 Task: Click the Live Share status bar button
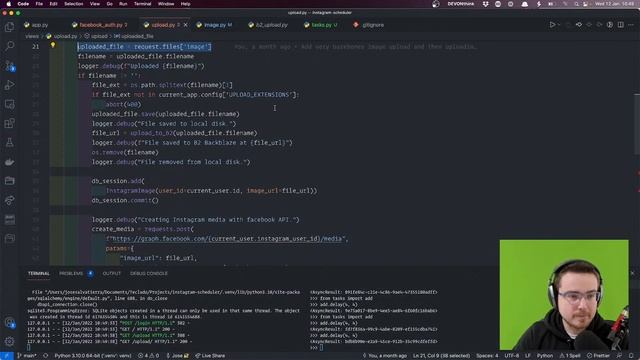pyautogui.click(x=210, y=356)
